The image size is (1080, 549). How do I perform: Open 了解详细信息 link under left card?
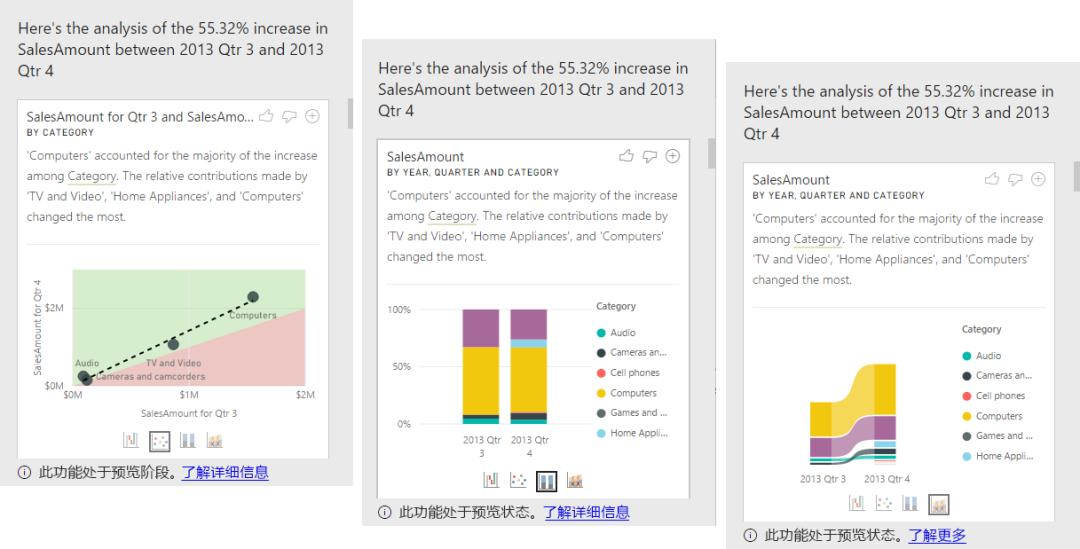coord(225,472)
